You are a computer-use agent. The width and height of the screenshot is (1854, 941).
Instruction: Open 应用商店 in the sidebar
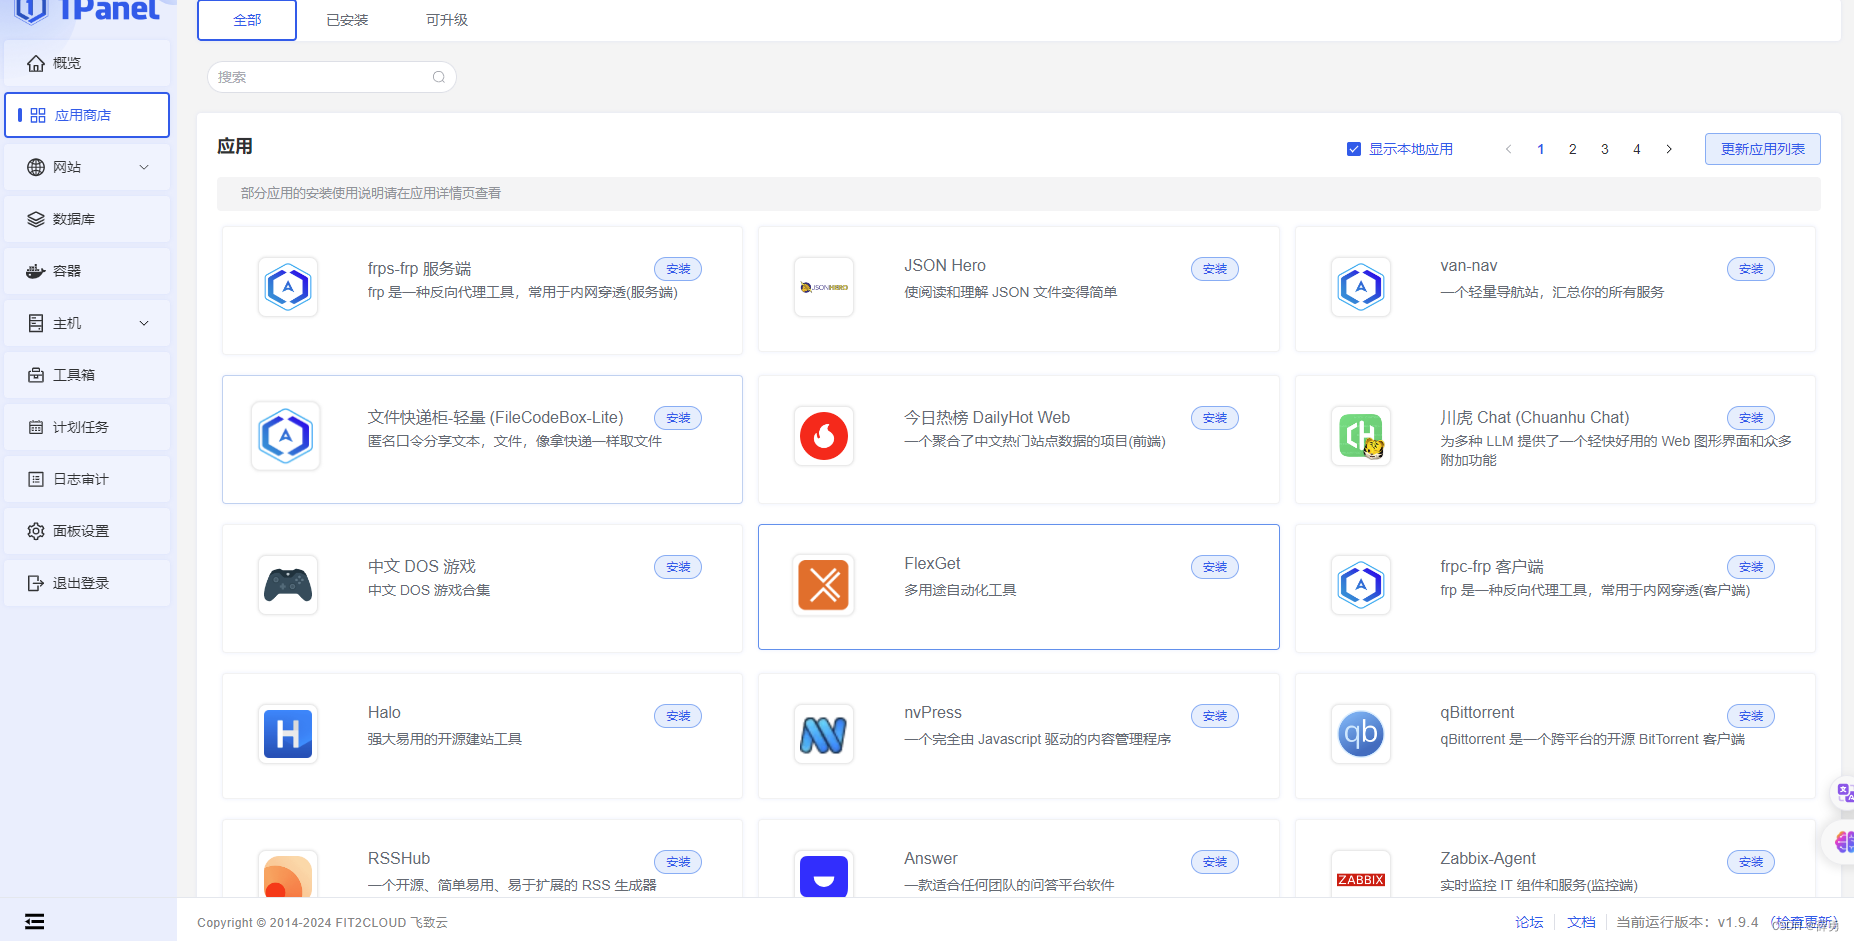click(x=87, y=115)
